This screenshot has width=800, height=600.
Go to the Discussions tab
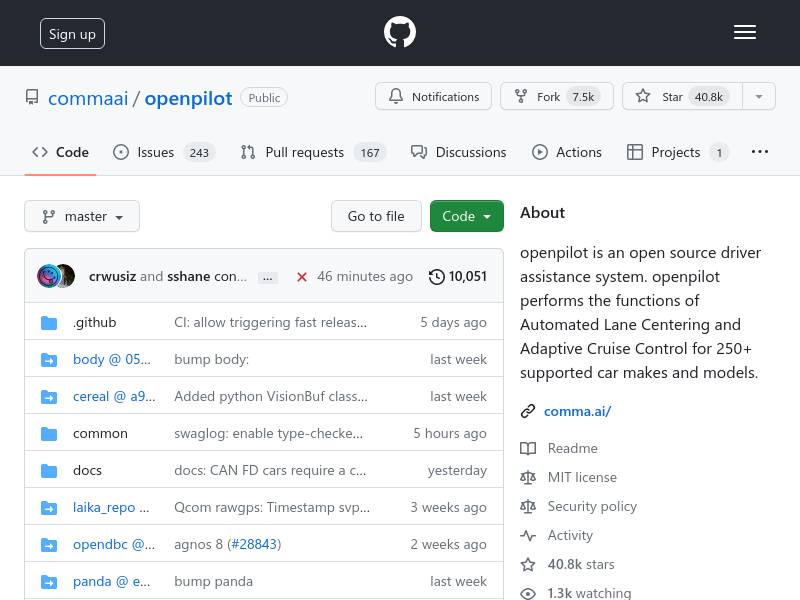tap(458, 152)
